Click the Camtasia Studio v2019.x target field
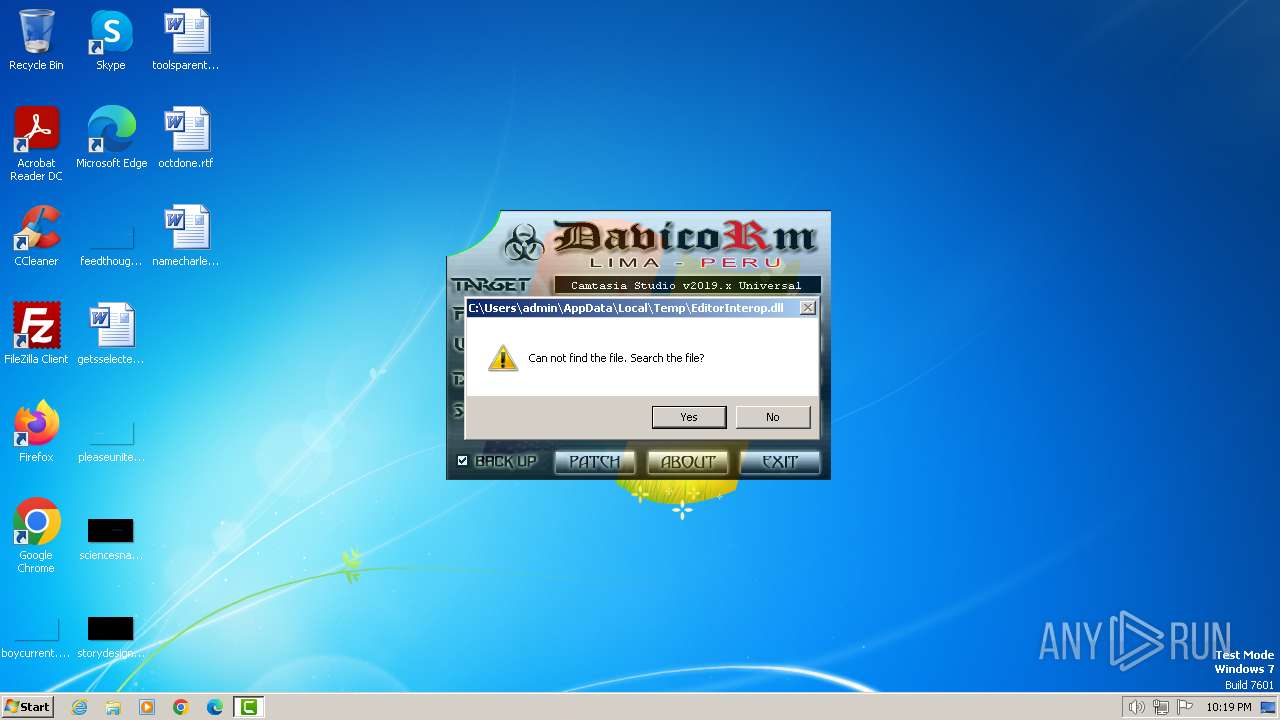This screenshot has height=720, width=1280. (x=686, y=285)
